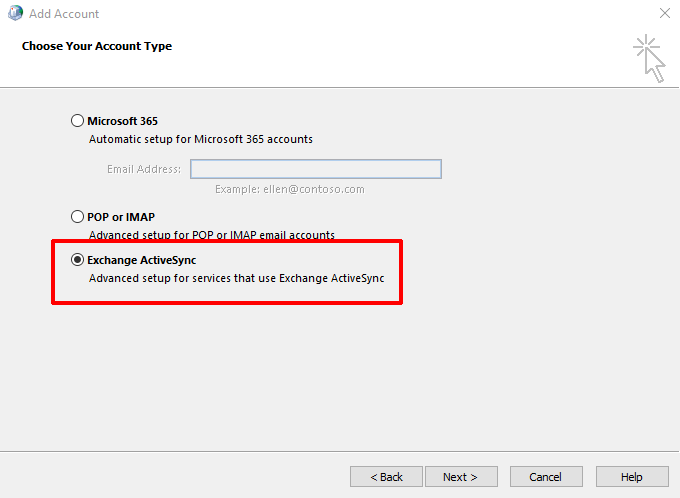Click 'Advanced setup for POP or IMAP' description
Image resolution: width=680 pixels, height=498 pixels.
[212, 235]
